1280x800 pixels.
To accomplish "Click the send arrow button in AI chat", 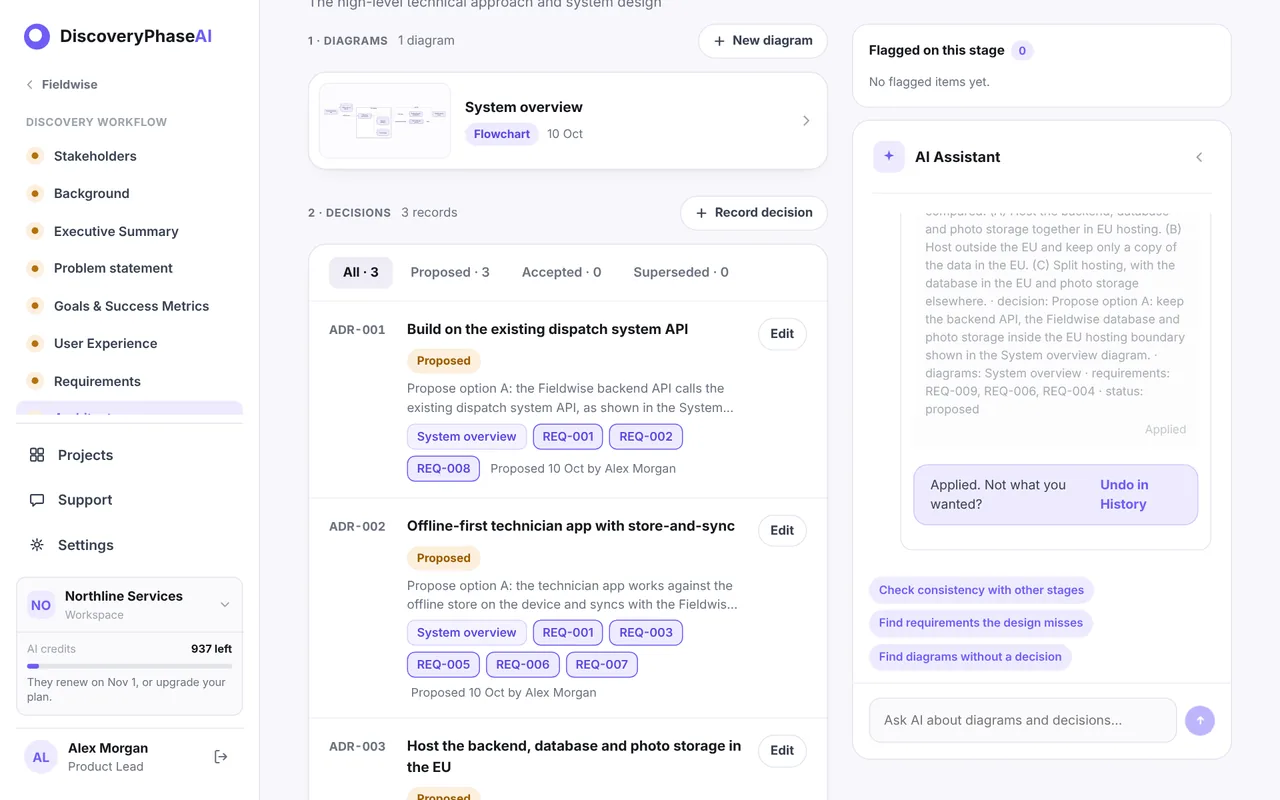I will point(1200,720).
